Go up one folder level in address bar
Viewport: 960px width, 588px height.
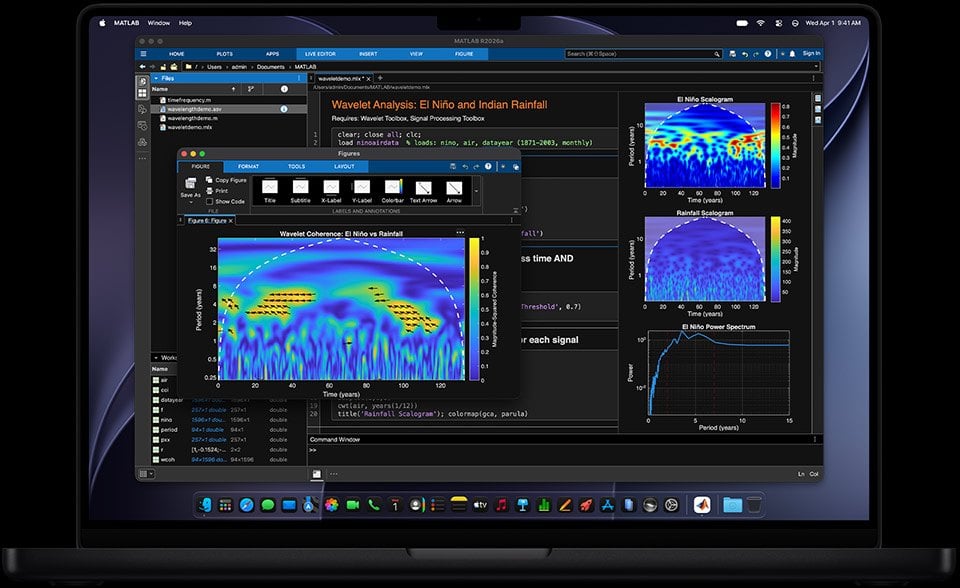click(x=163, y=67)
